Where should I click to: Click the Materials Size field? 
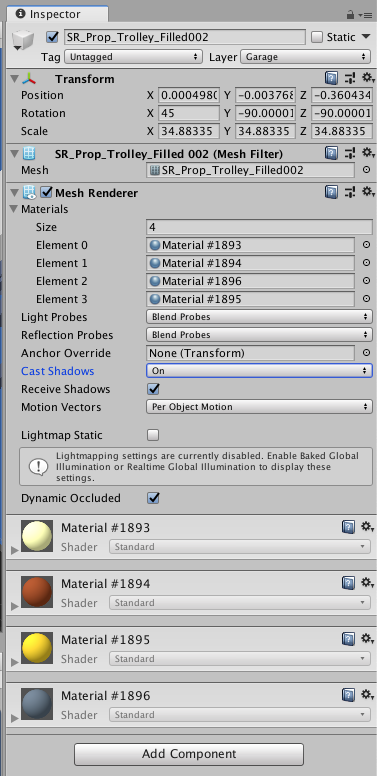coord(259,227)
